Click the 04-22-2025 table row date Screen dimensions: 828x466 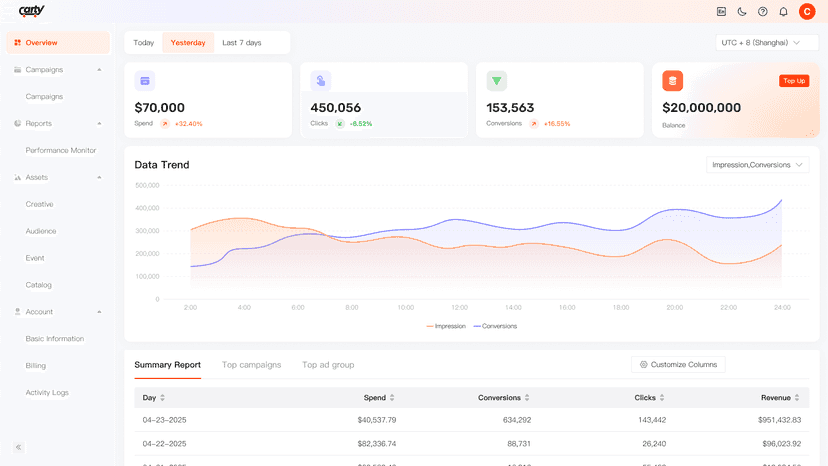pos(164,444)
